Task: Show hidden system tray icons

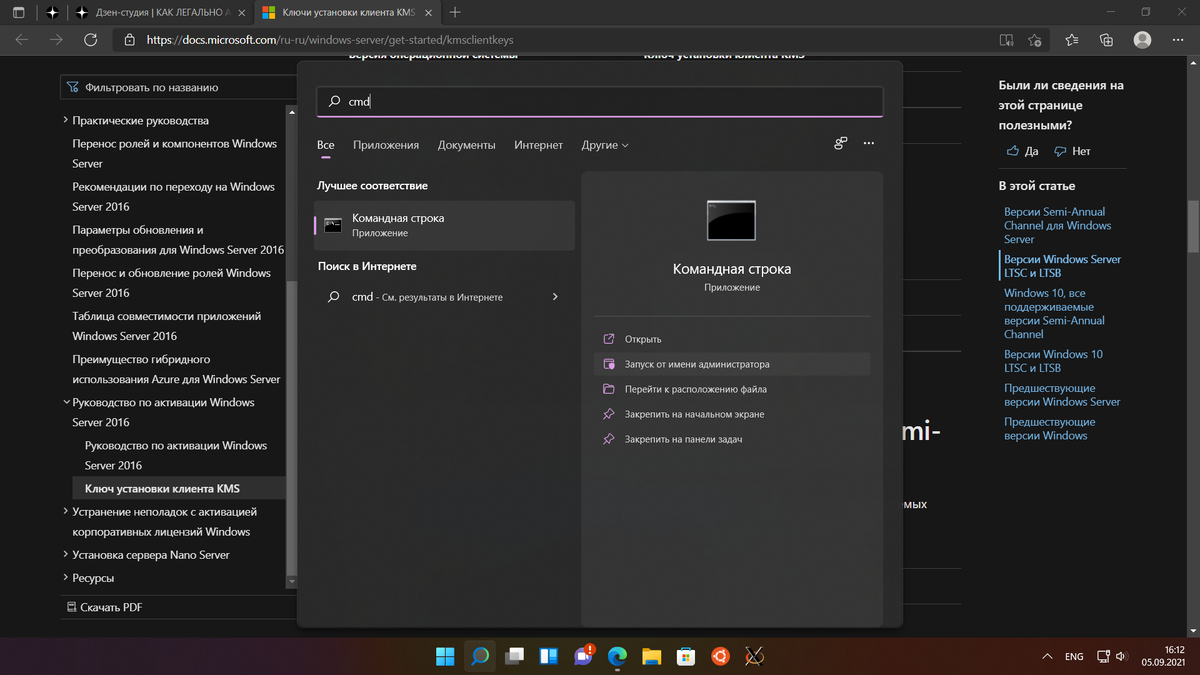Action: click(x=1047, y=657)
